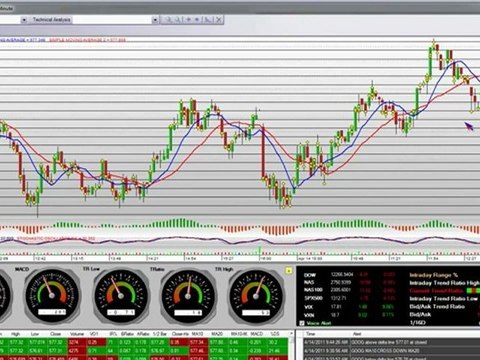Click the High column header in data table

(x=16, y=334)
